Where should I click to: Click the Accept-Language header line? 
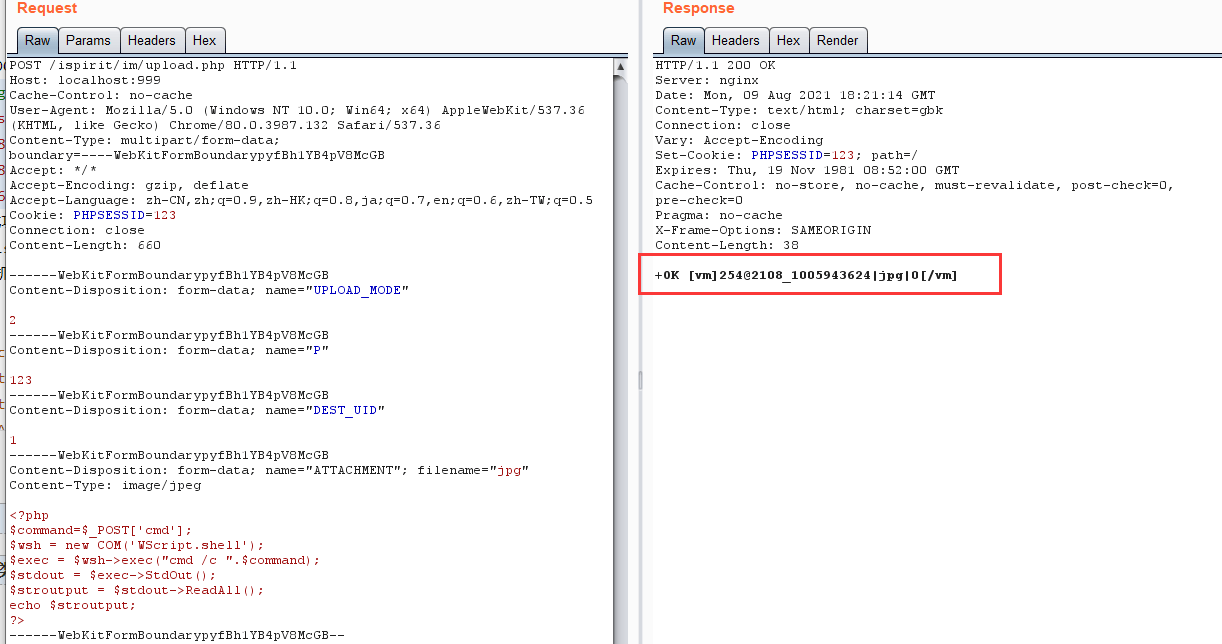pyautogui.click(x=301, y=200)
